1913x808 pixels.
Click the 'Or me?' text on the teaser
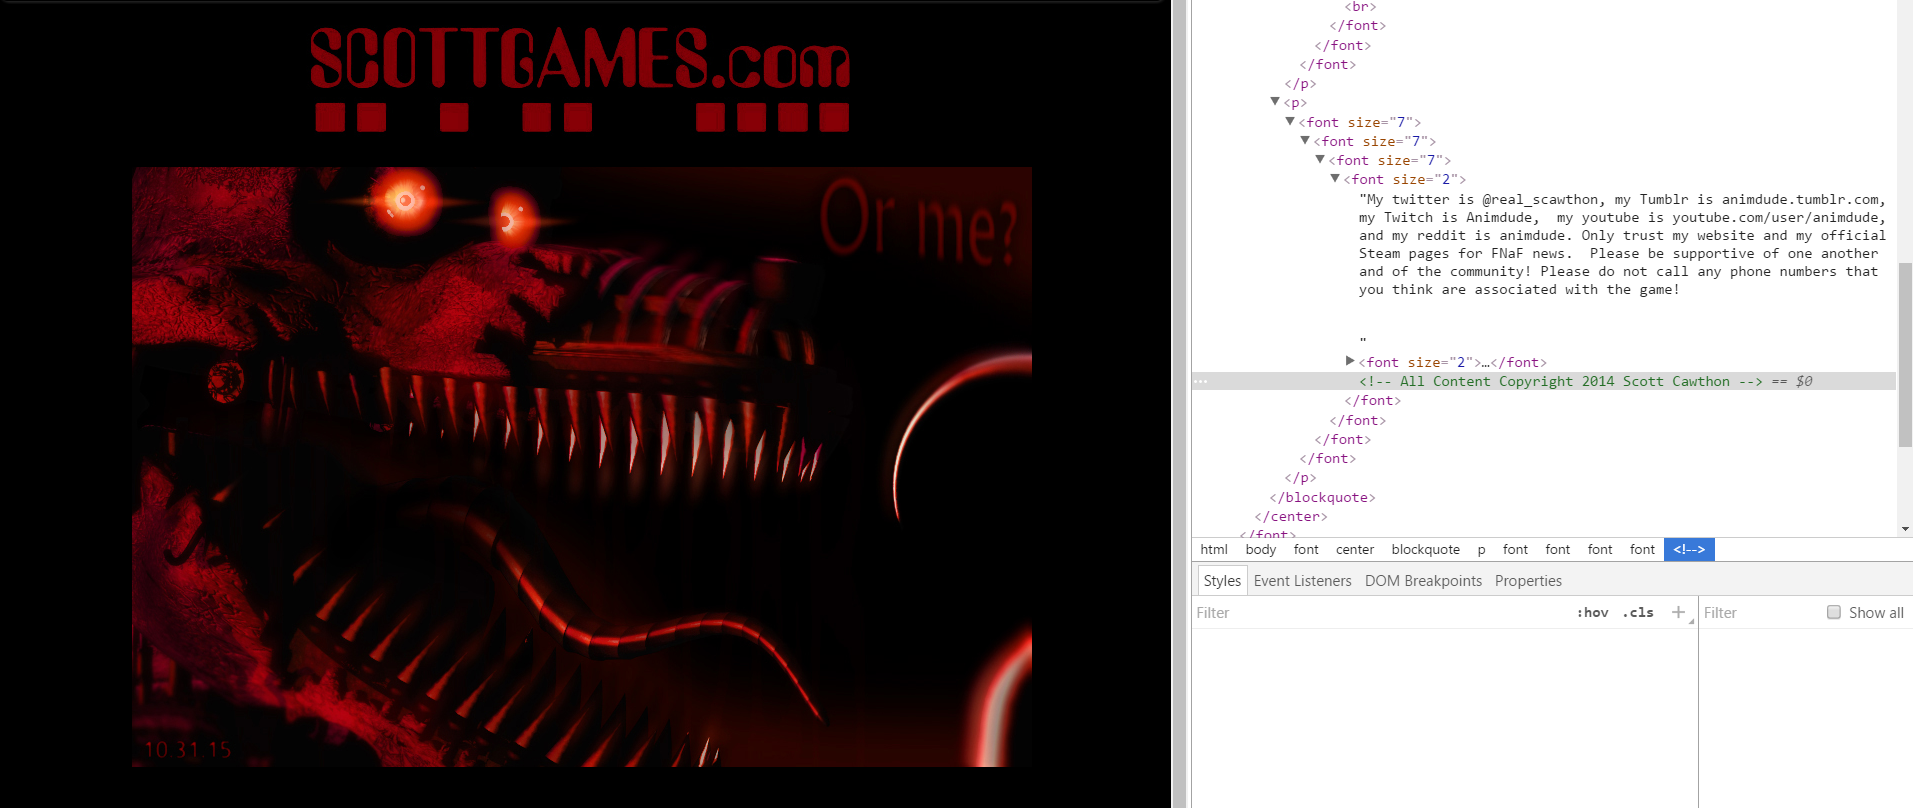point(919,222)
